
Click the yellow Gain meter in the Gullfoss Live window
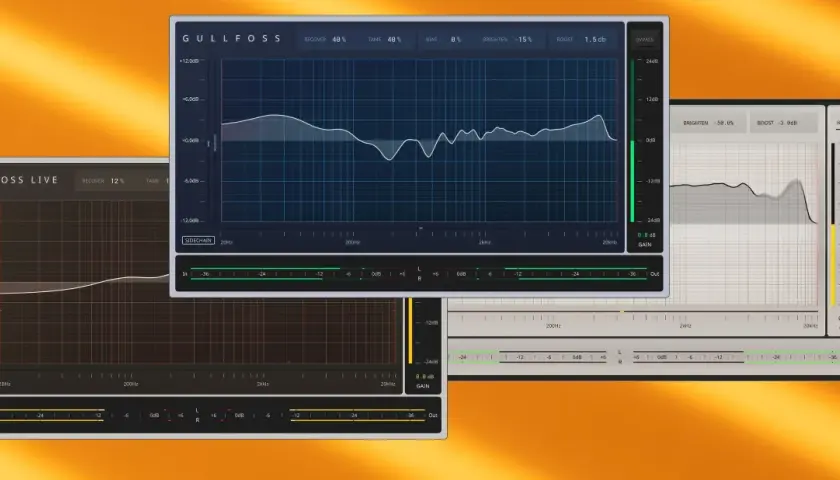(411, 331)
